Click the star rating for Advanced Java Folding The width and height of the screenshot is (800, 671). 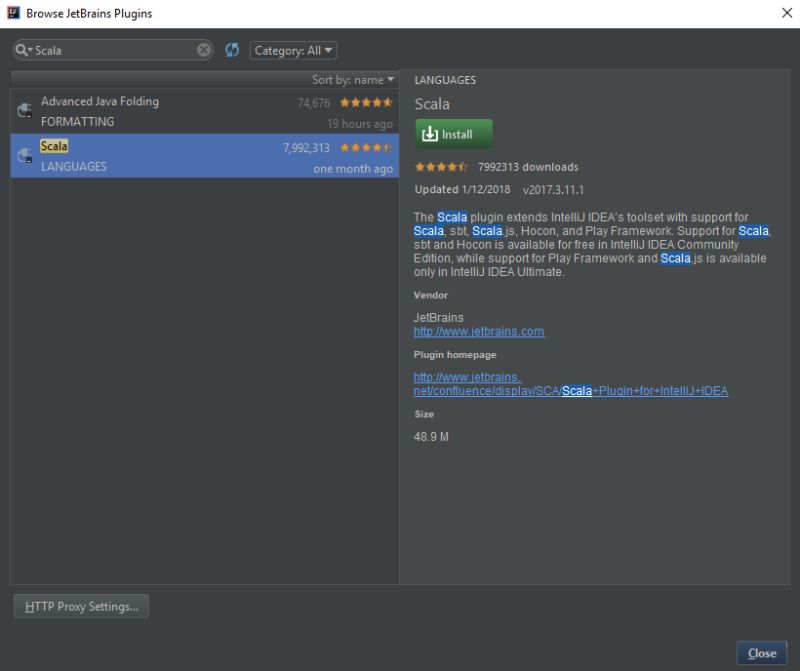click(365, 101)
